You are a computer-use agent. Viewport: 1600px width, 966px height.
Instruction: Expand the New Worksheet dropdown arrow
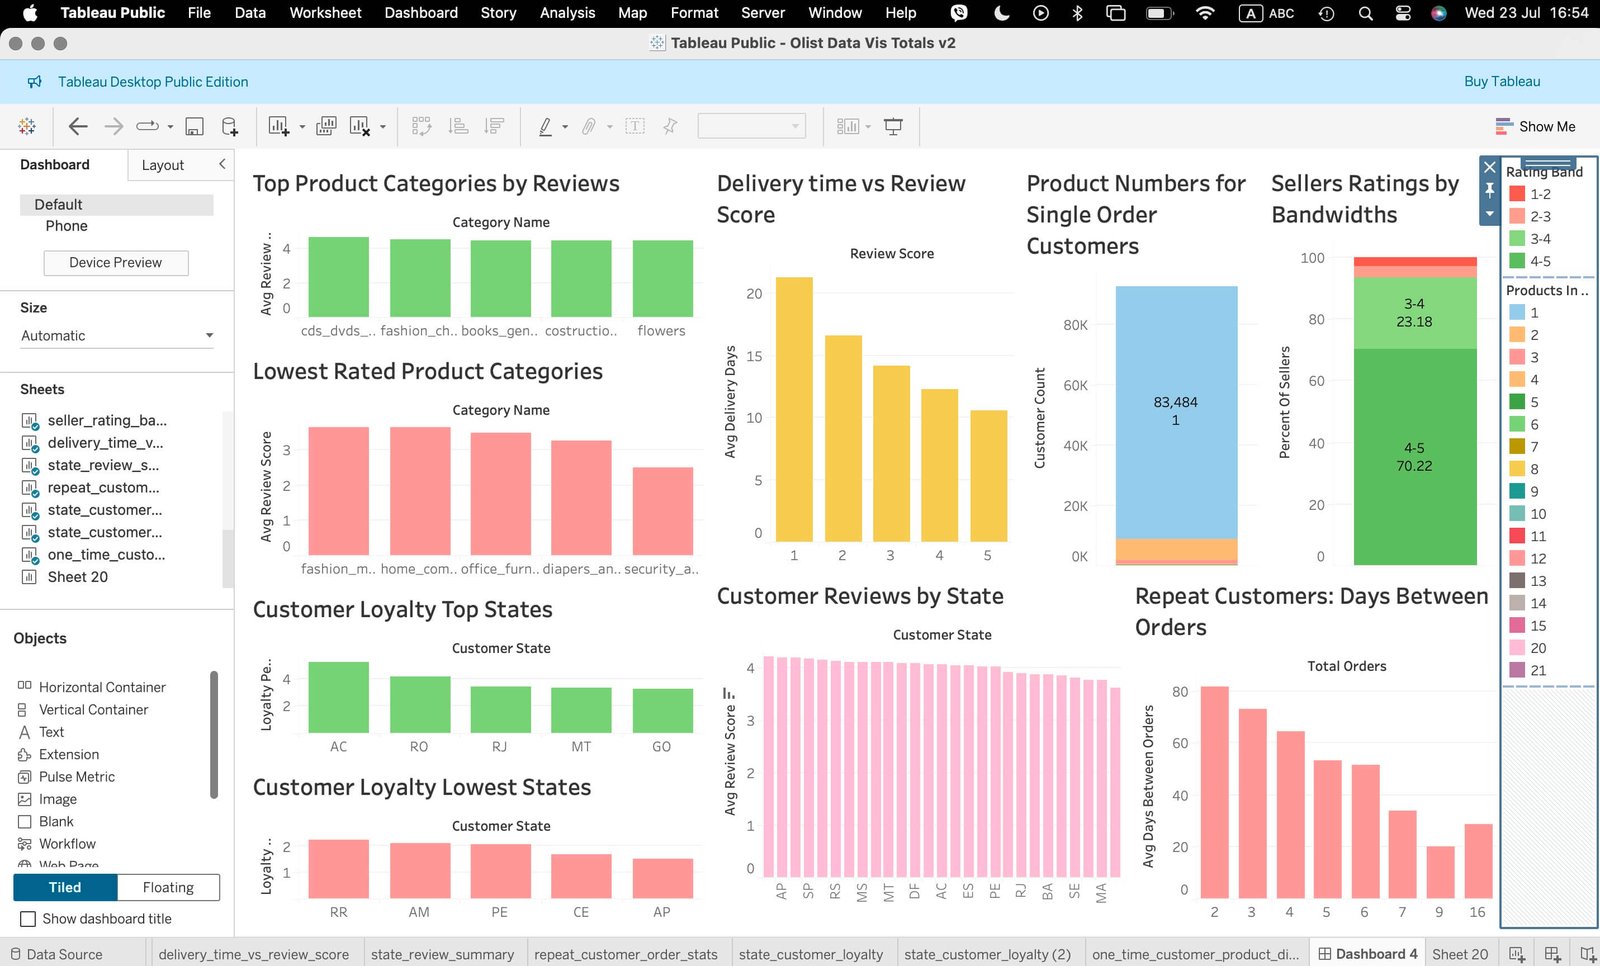tap(302, 127)
